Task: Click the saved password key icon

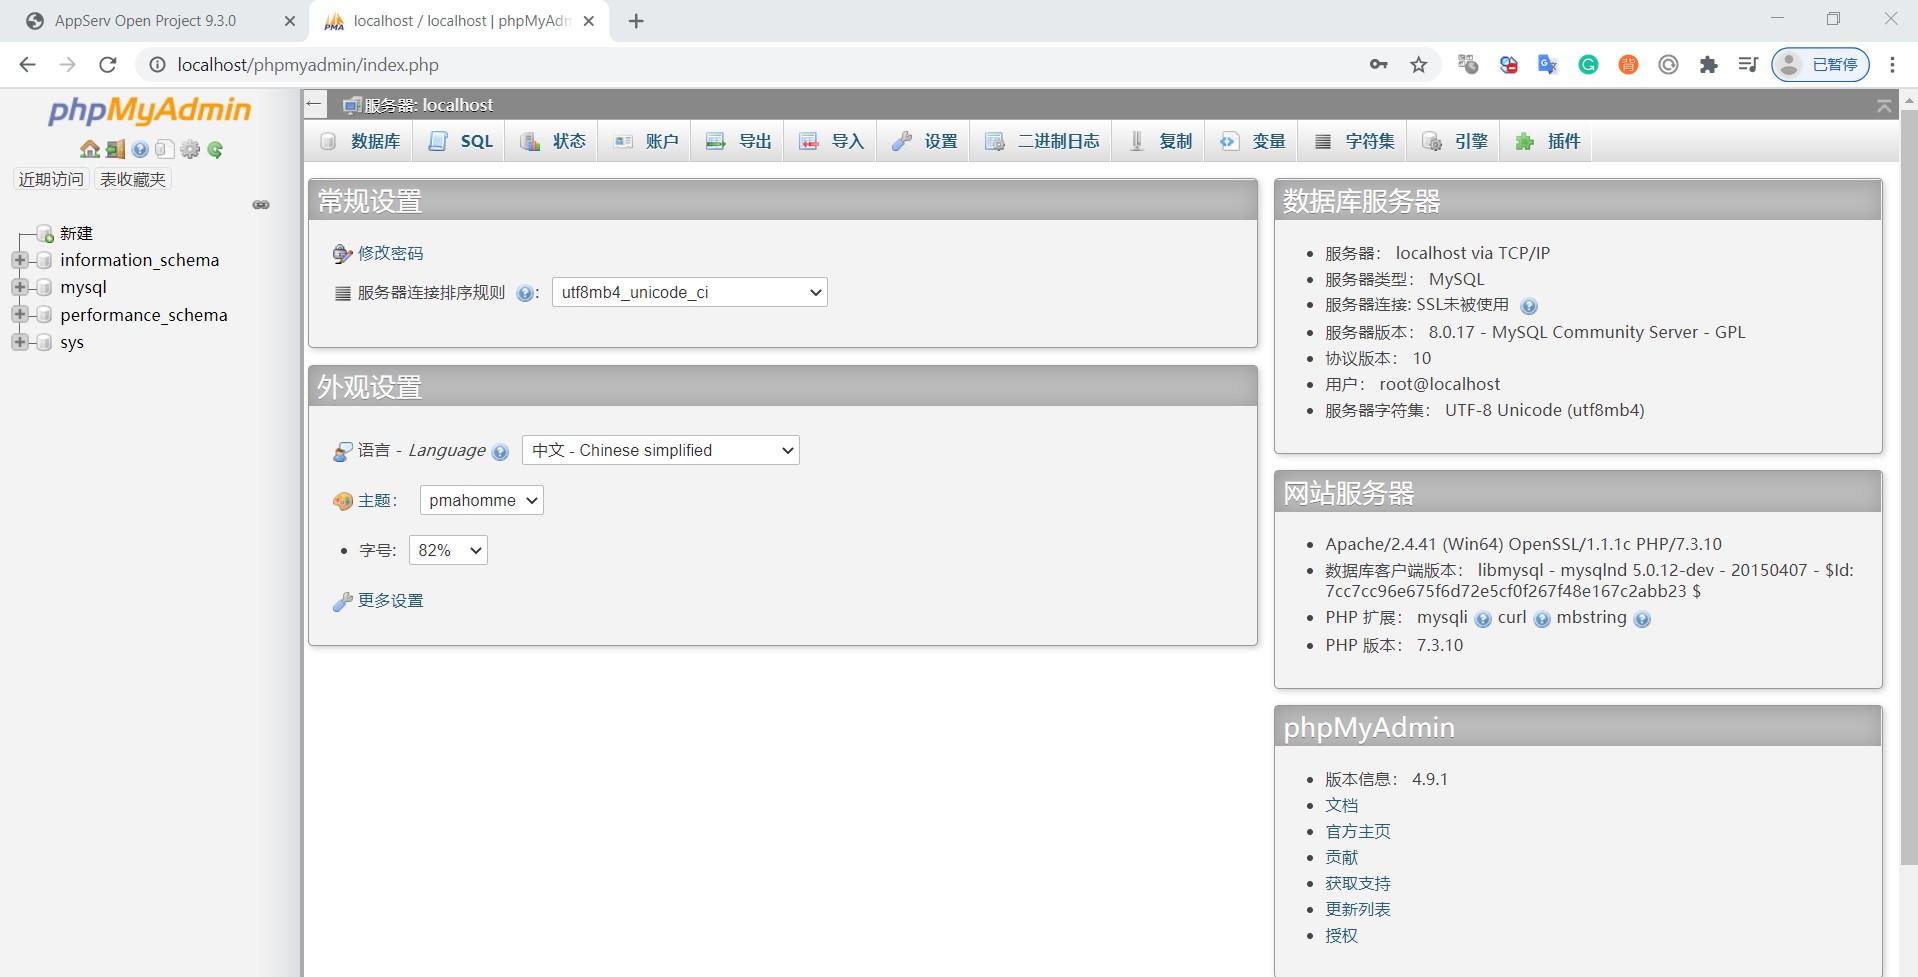Action: (x=1379, y=65)
